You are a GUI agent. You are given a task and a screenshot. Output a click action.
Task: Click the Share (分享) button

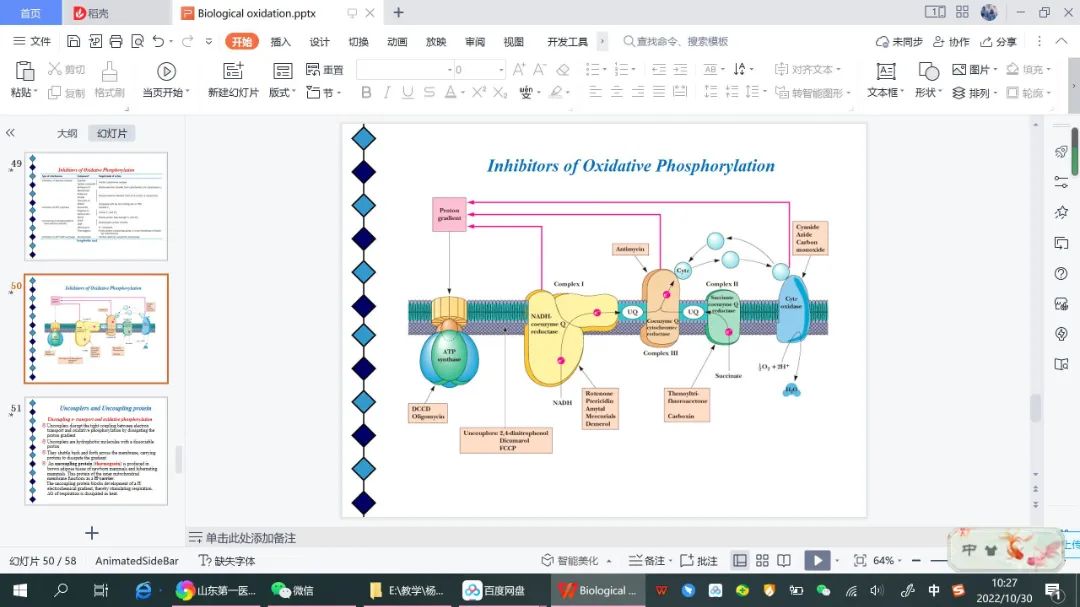click(998, 41)
